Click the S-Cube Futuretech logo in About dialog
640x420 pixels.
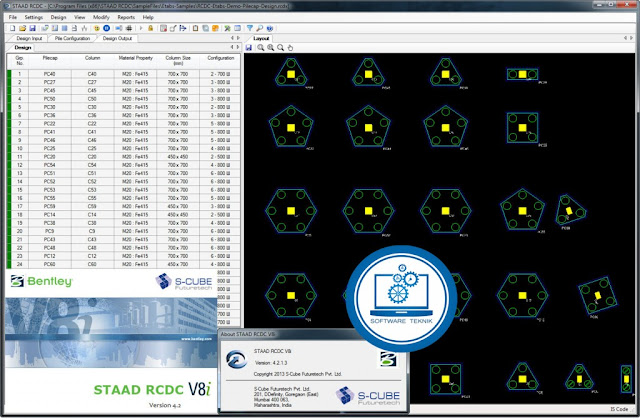tap(368, 396)
